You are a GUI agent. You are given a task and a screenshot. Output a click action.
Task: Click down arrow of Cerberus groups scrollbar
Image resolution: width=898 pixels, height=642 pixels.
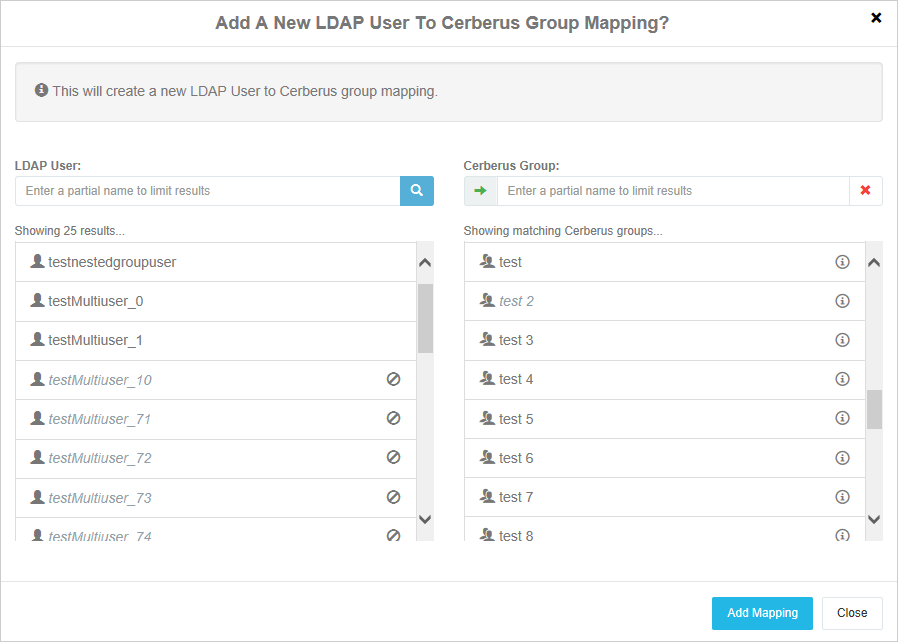(x=874, y=519)
